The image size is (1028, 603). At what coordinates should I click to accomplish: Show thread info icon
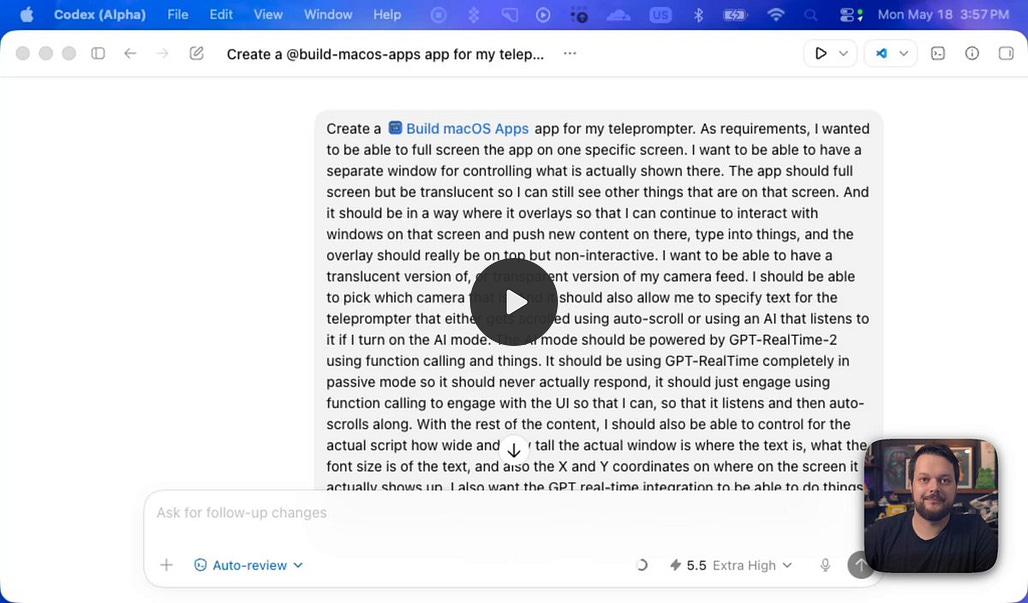point(972,54)
